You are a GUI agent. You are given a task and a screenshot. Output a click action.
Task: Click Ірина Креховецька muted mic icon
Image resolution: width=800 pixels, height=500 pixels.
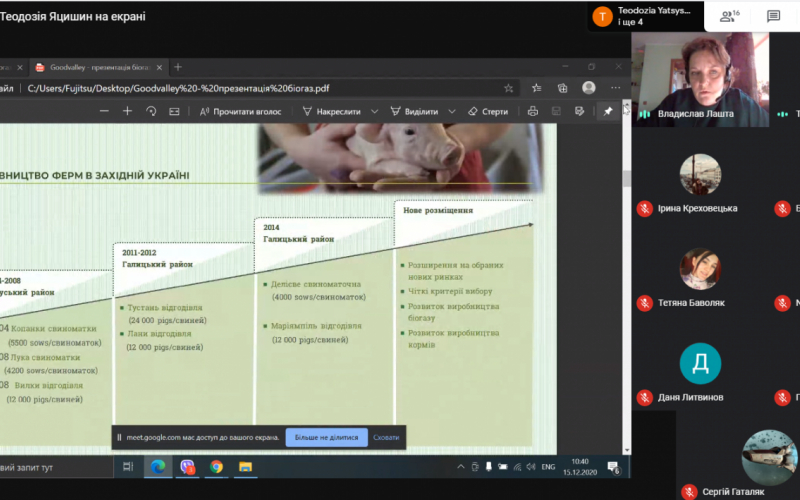[645, 208]
